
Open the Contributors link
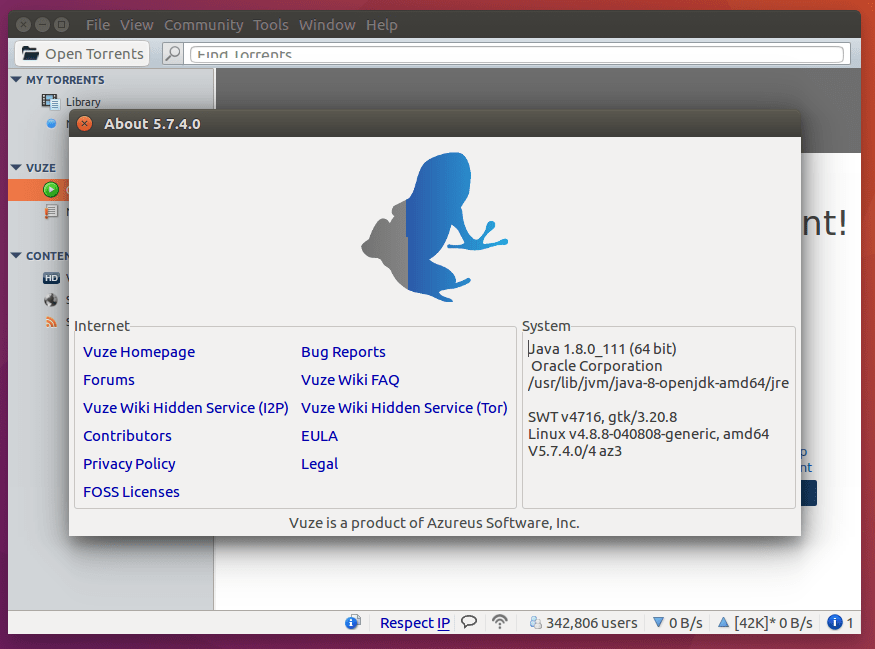point(127,436)
